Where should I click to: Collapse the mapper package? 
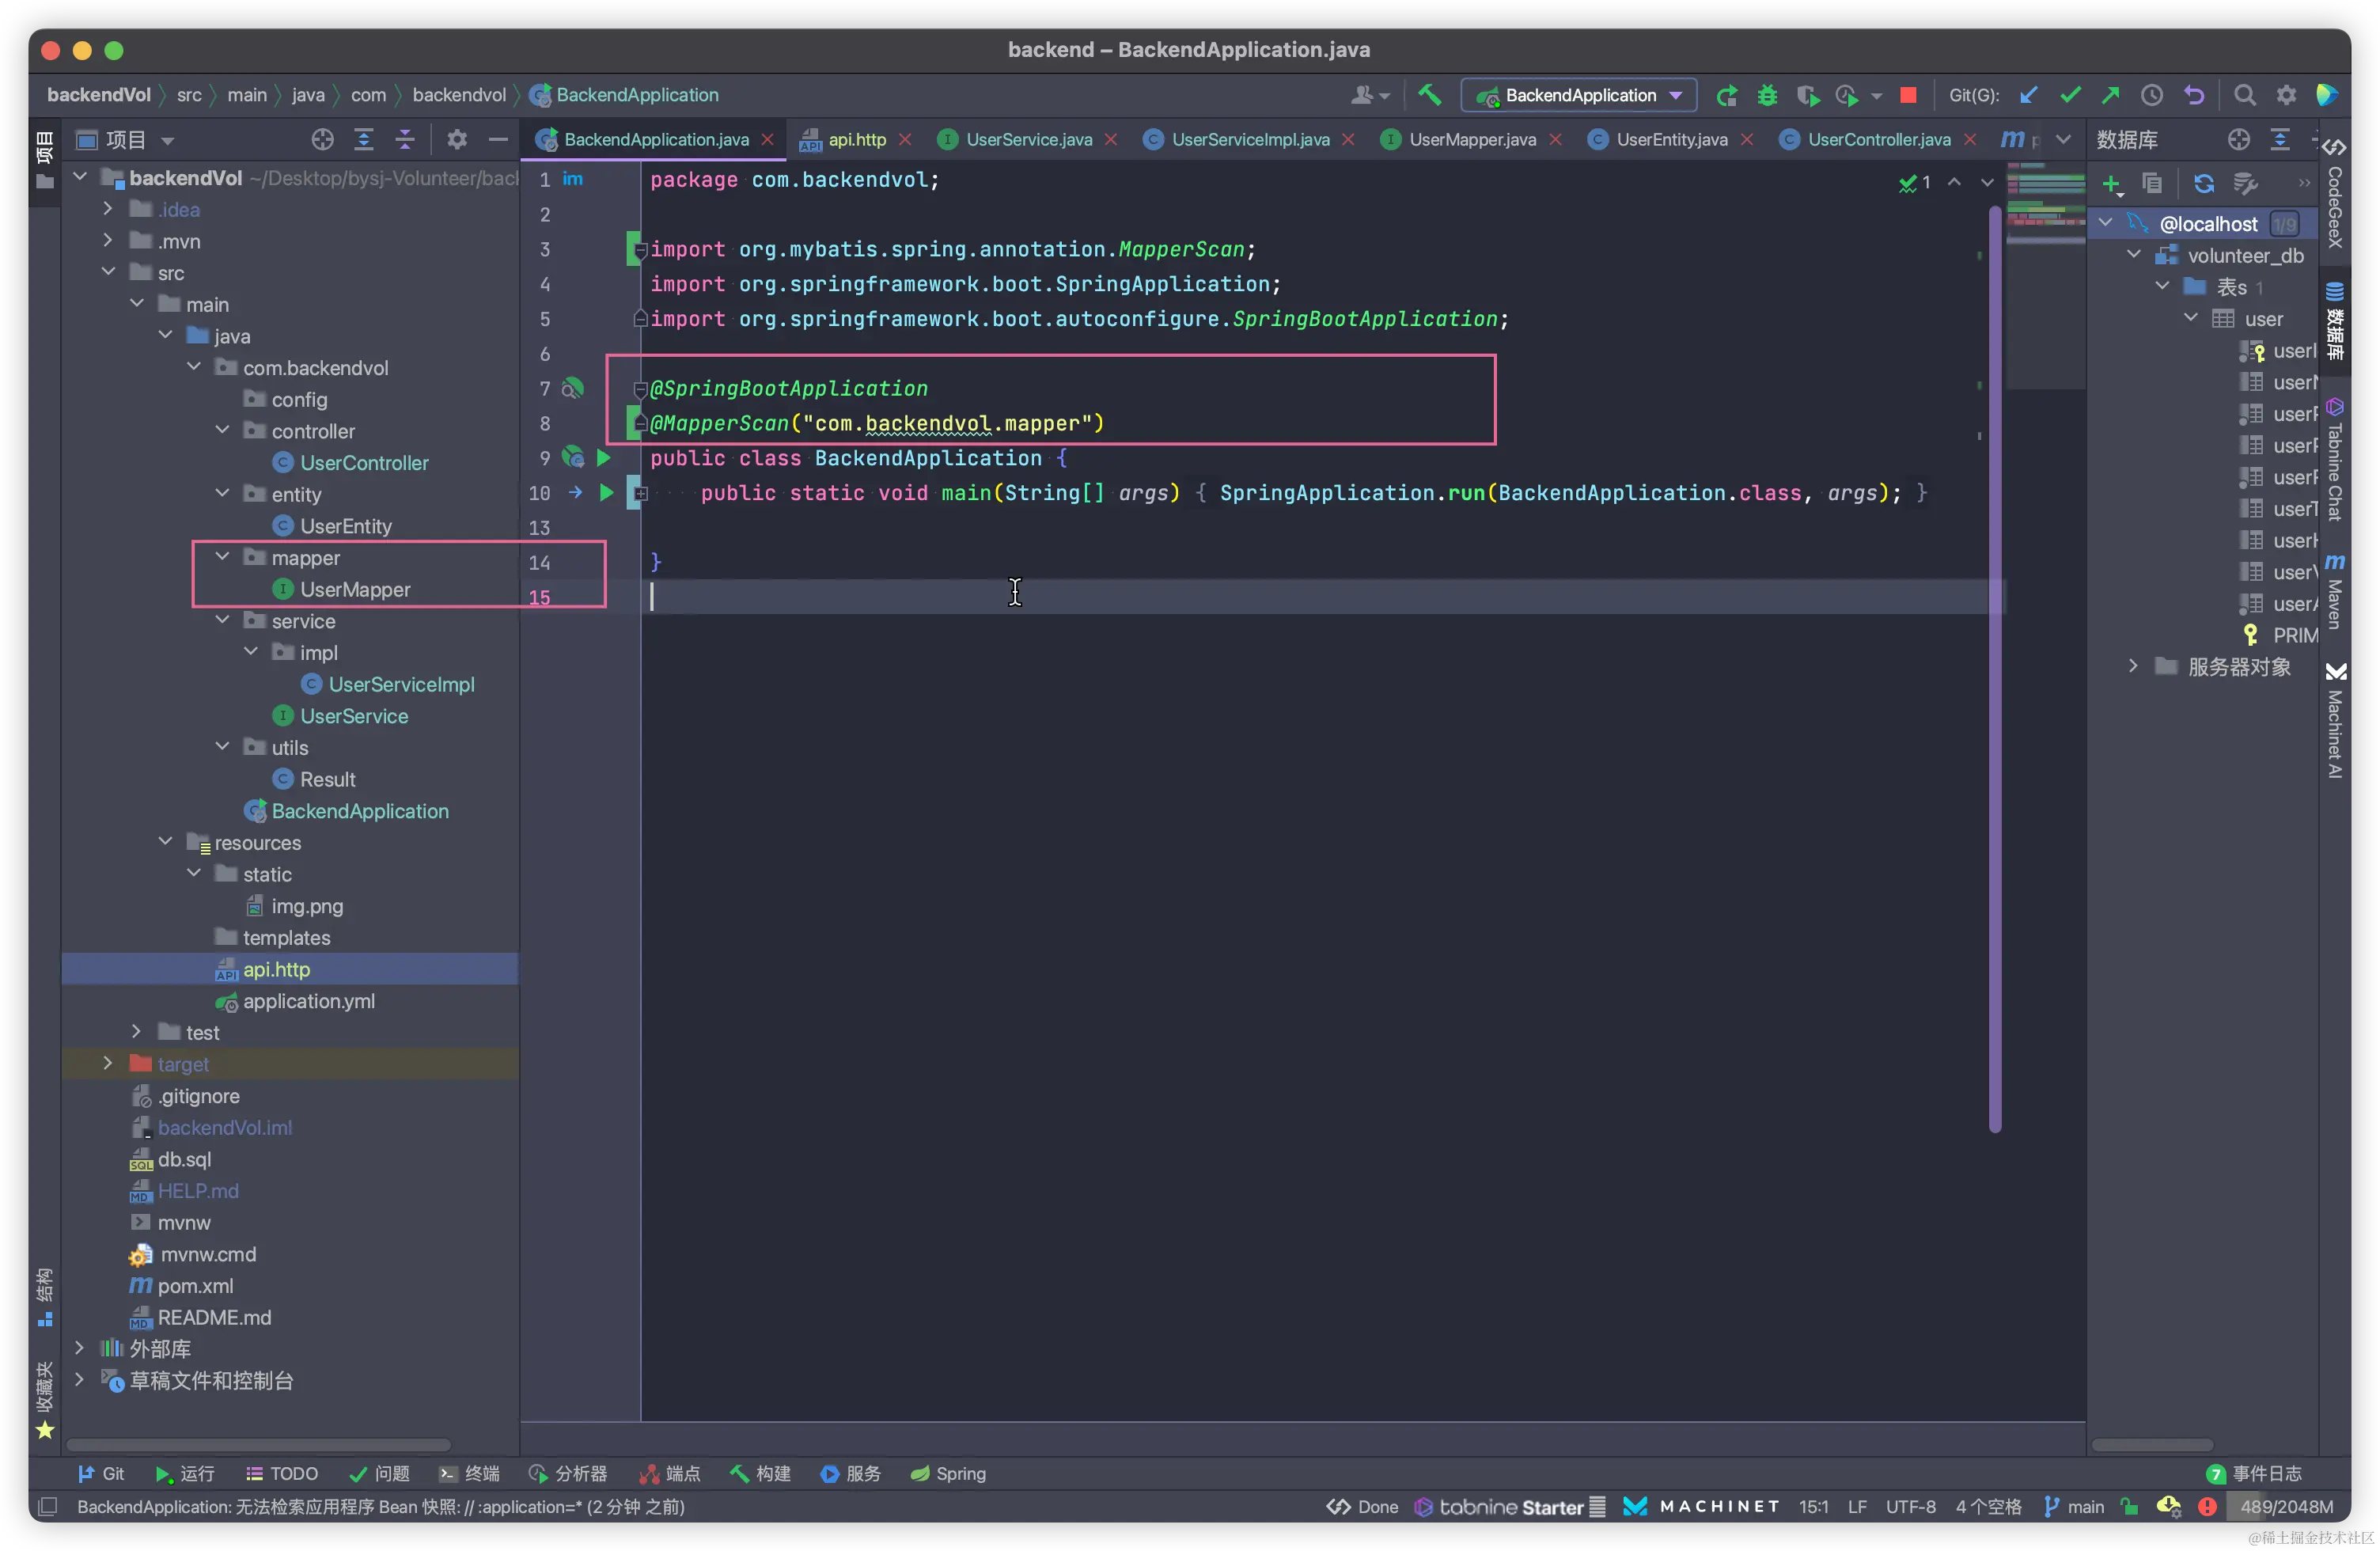tap(222, 557)
